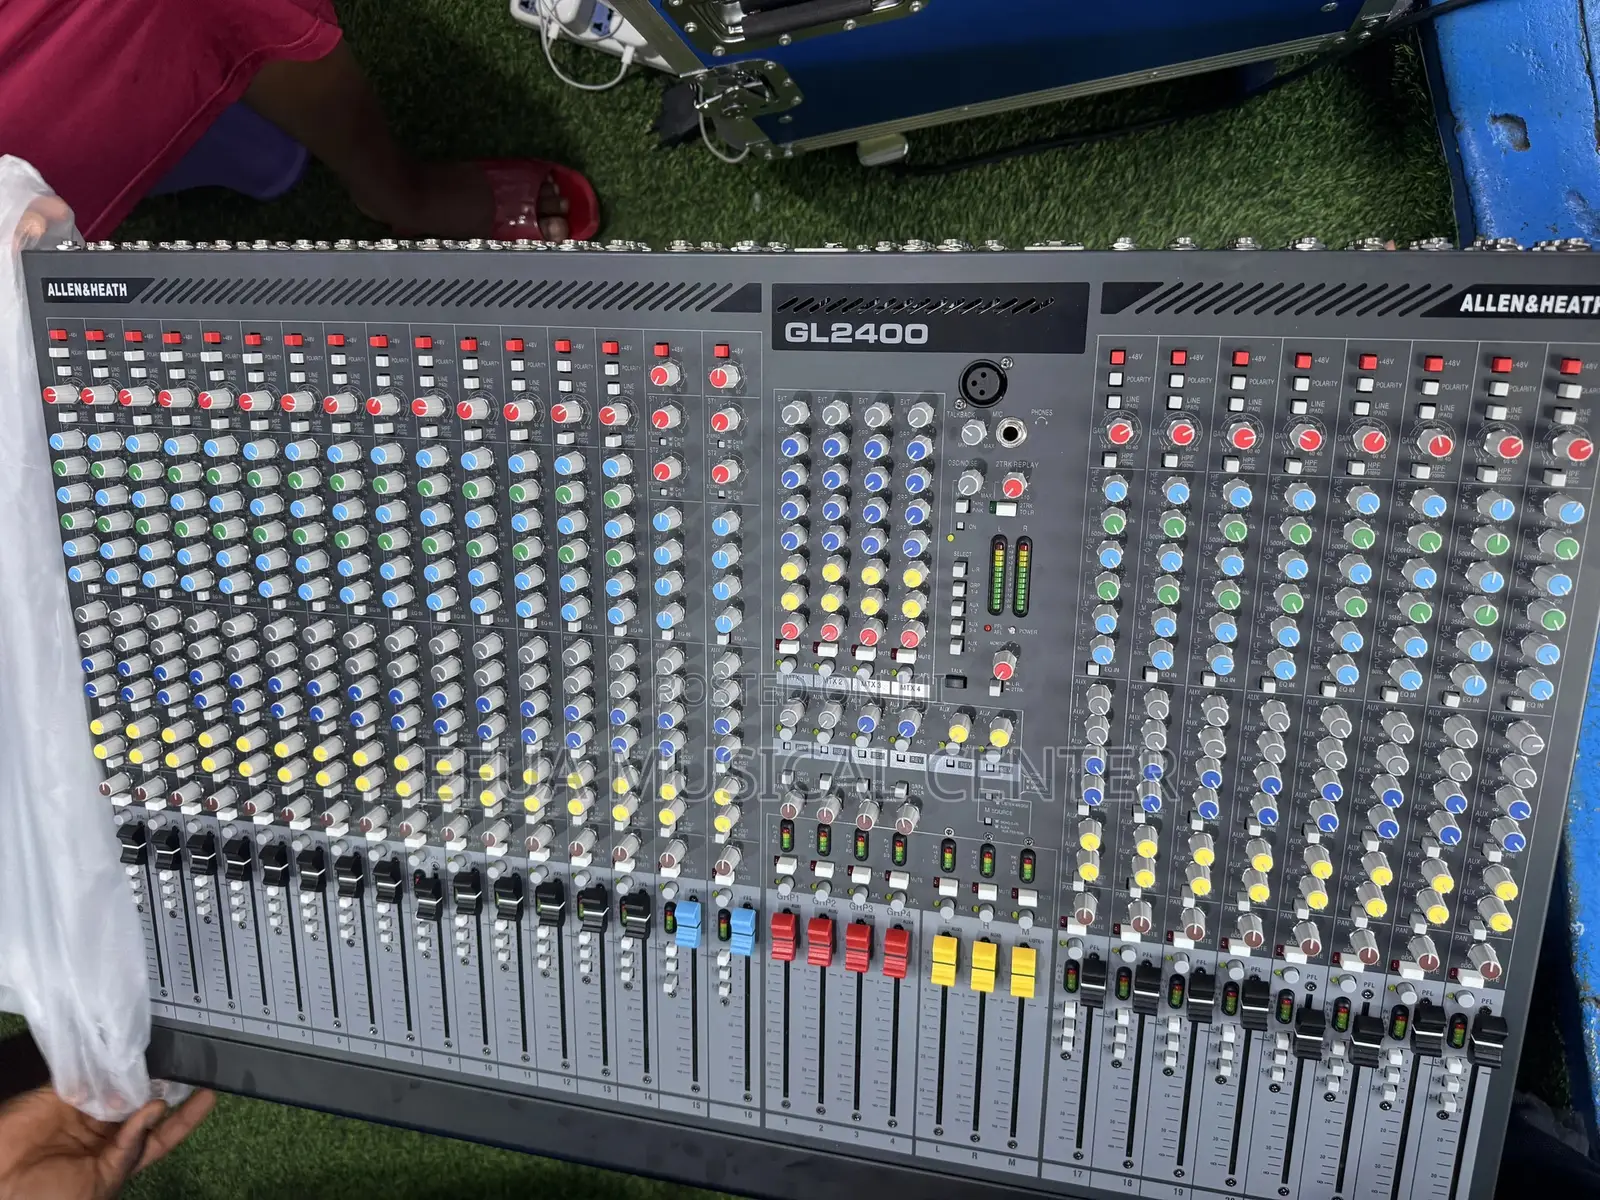Image resolution: width=1600 pixels, height=1200 pixels.
Task: Toggle the 2TRK TO LR switch
Action: click(1006, 508)
